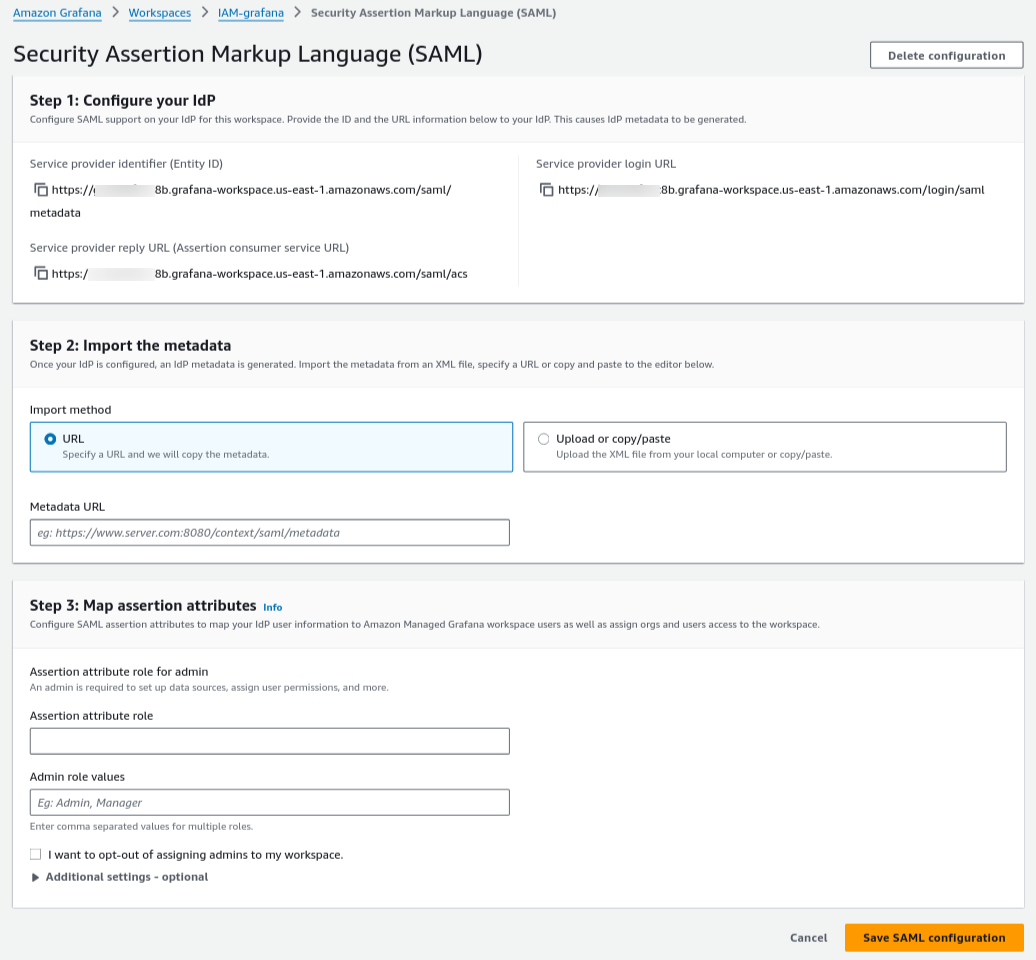Copy the service provider Entity ID
This screenshot has height=960, width=1036.
click(x=41, y=190)
